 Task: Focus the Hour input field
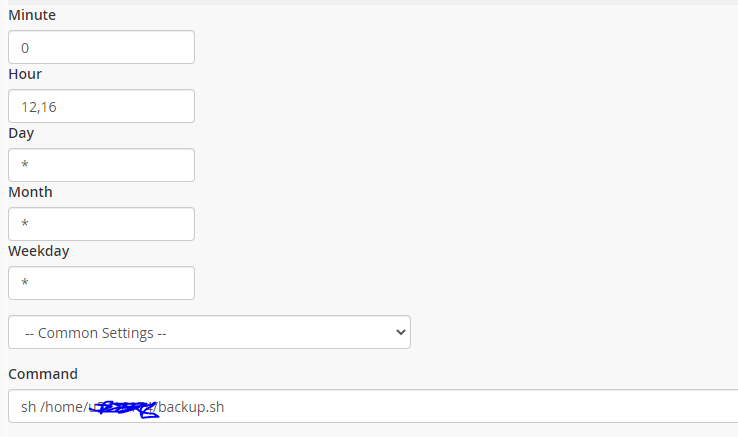tap(101, 106)
